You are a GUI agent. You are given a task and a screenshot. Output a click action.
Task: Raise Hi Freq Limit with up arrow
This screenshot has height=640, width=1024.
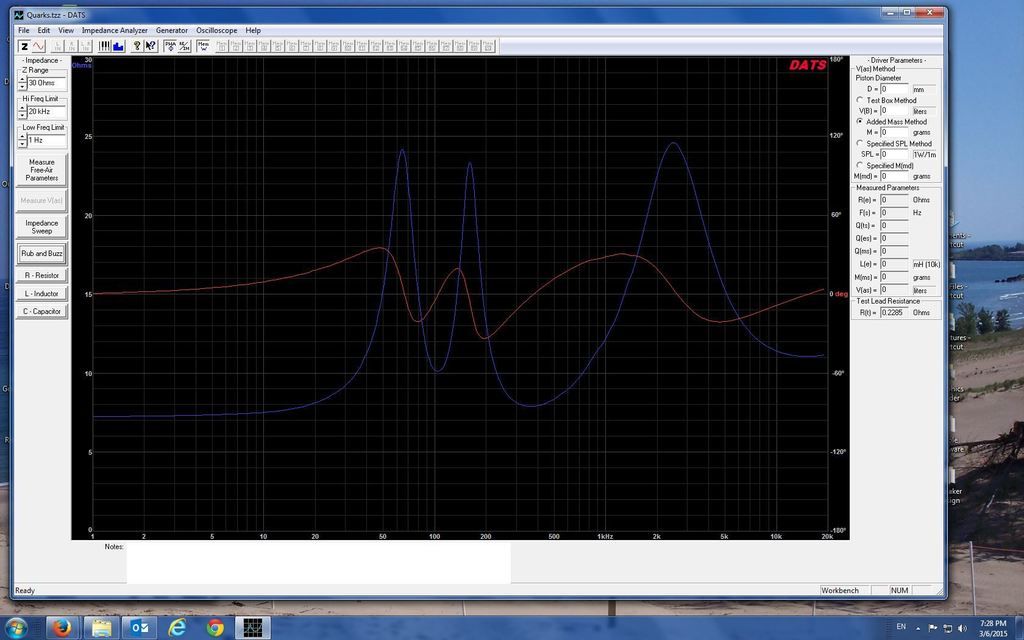pyautogui.click(x=22, y=108)
